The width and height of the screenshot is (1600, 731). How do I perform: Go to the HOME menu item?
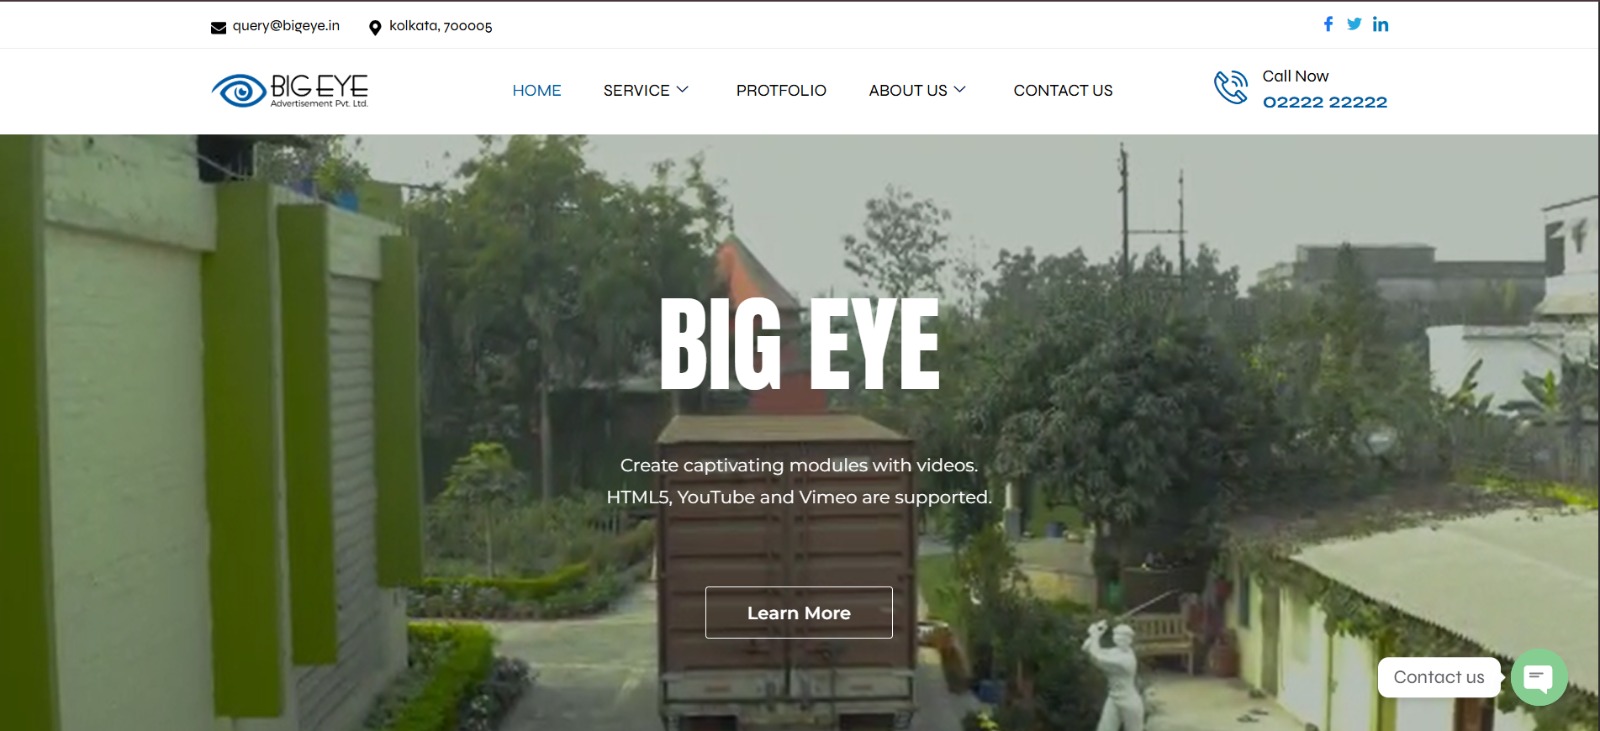537,91
